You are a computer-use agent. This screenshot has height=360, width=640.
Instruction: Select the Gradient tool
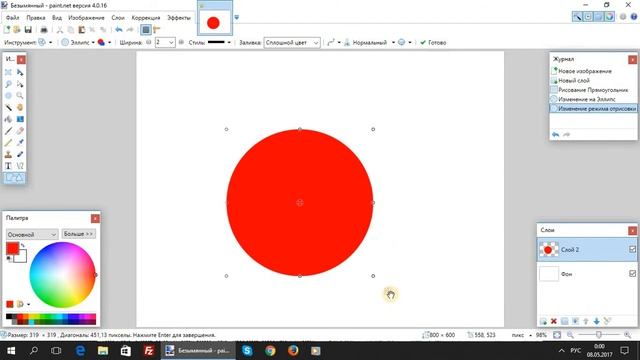point(20,119)
